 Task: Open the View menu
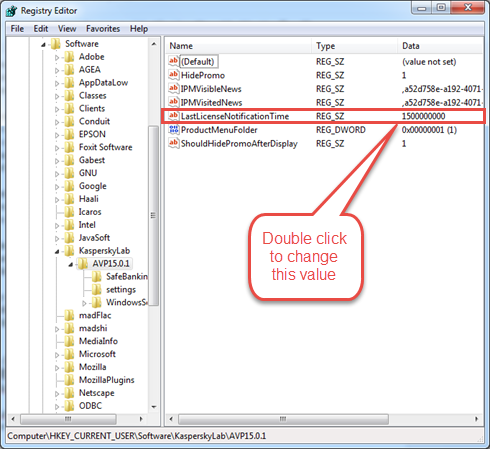click(x=67, y=29)
